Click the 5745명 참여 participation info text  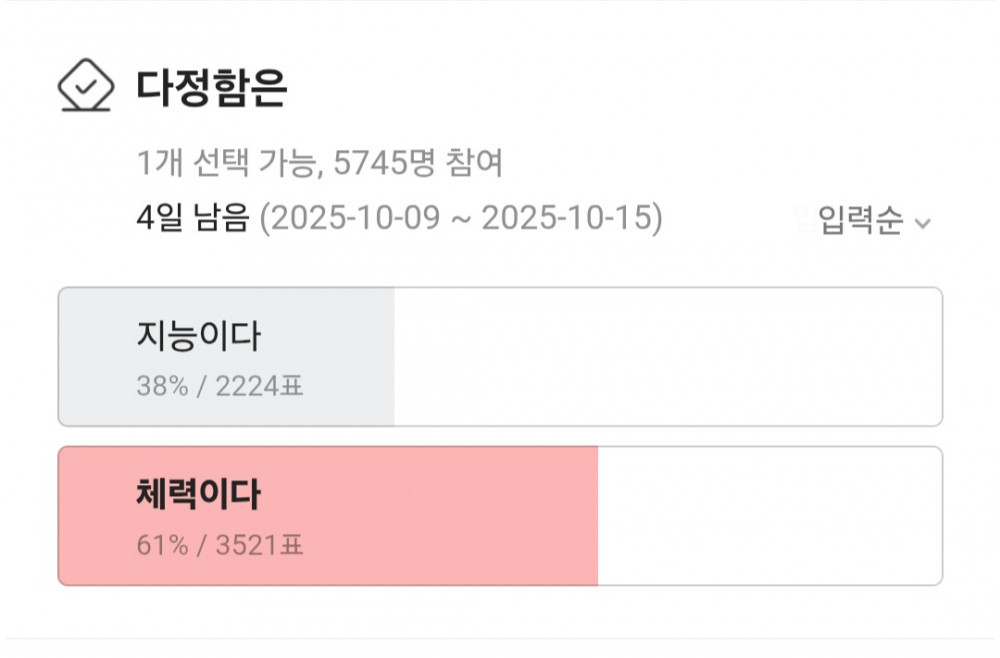tap(418, 163)
